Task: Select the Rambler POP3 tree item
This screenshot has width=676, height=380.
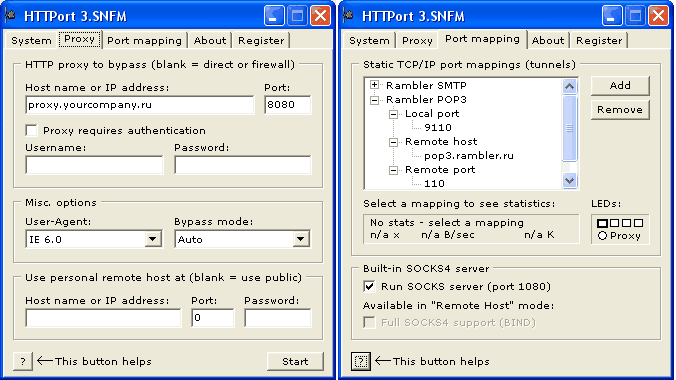Action: [x=426, y=100]
